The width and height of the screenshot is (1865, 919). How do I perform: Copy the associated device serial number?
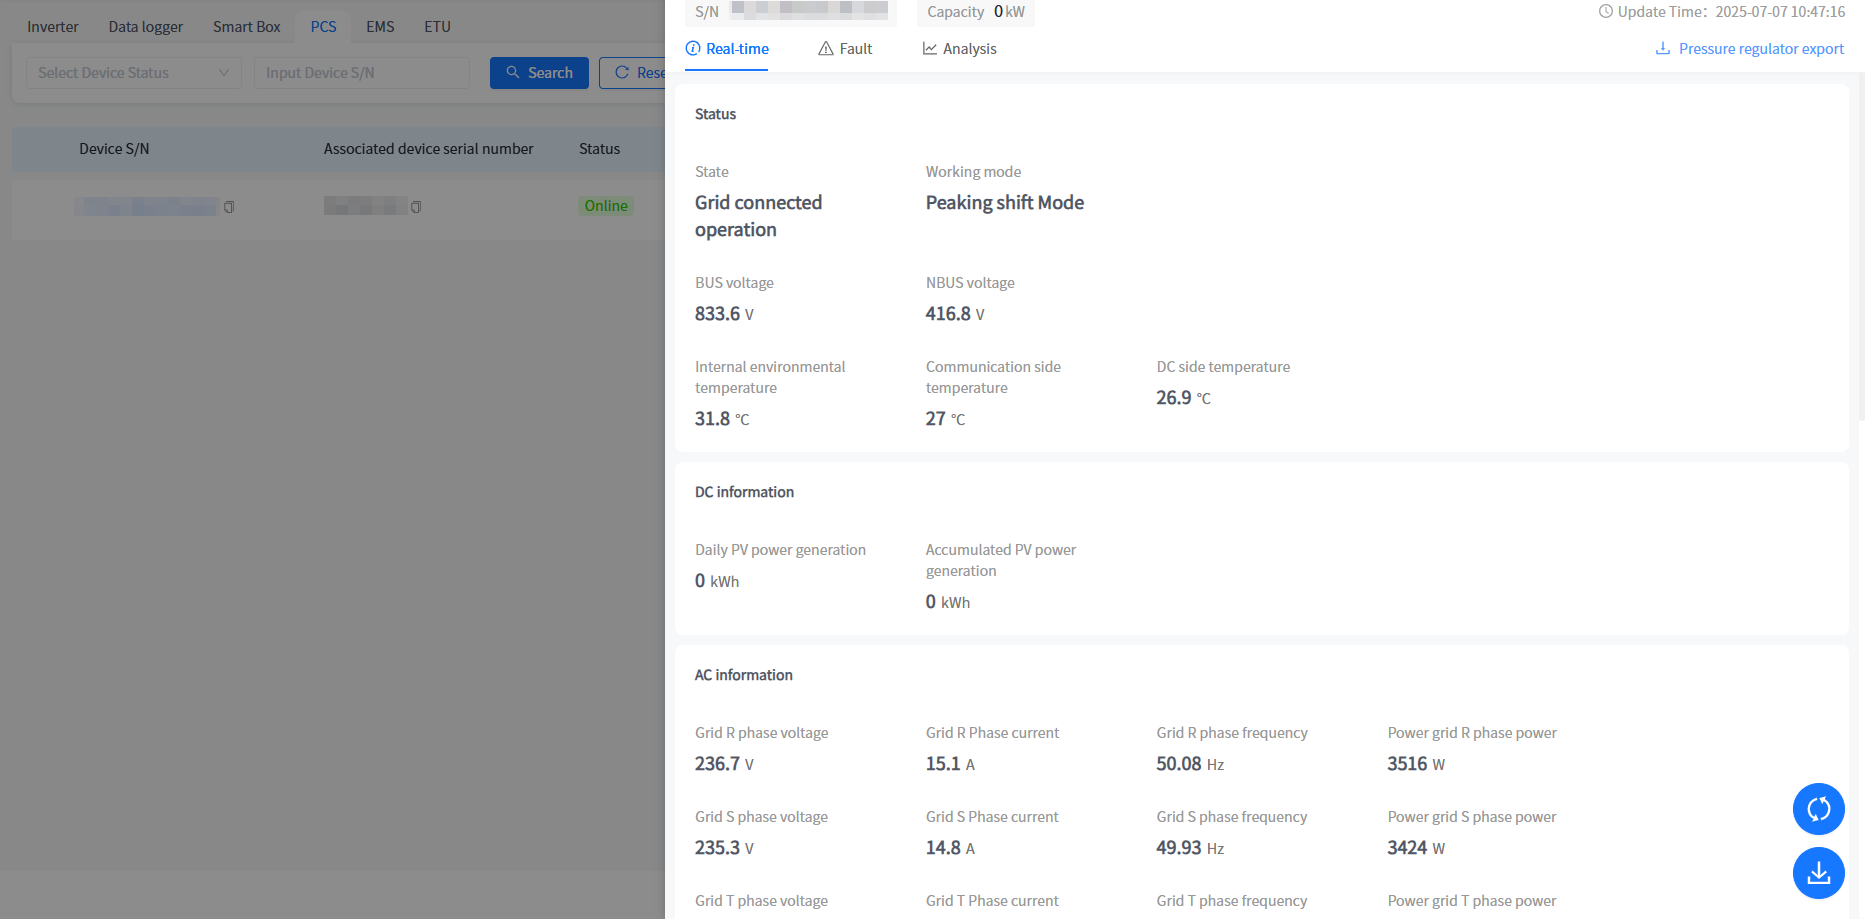tap(416, 207)
